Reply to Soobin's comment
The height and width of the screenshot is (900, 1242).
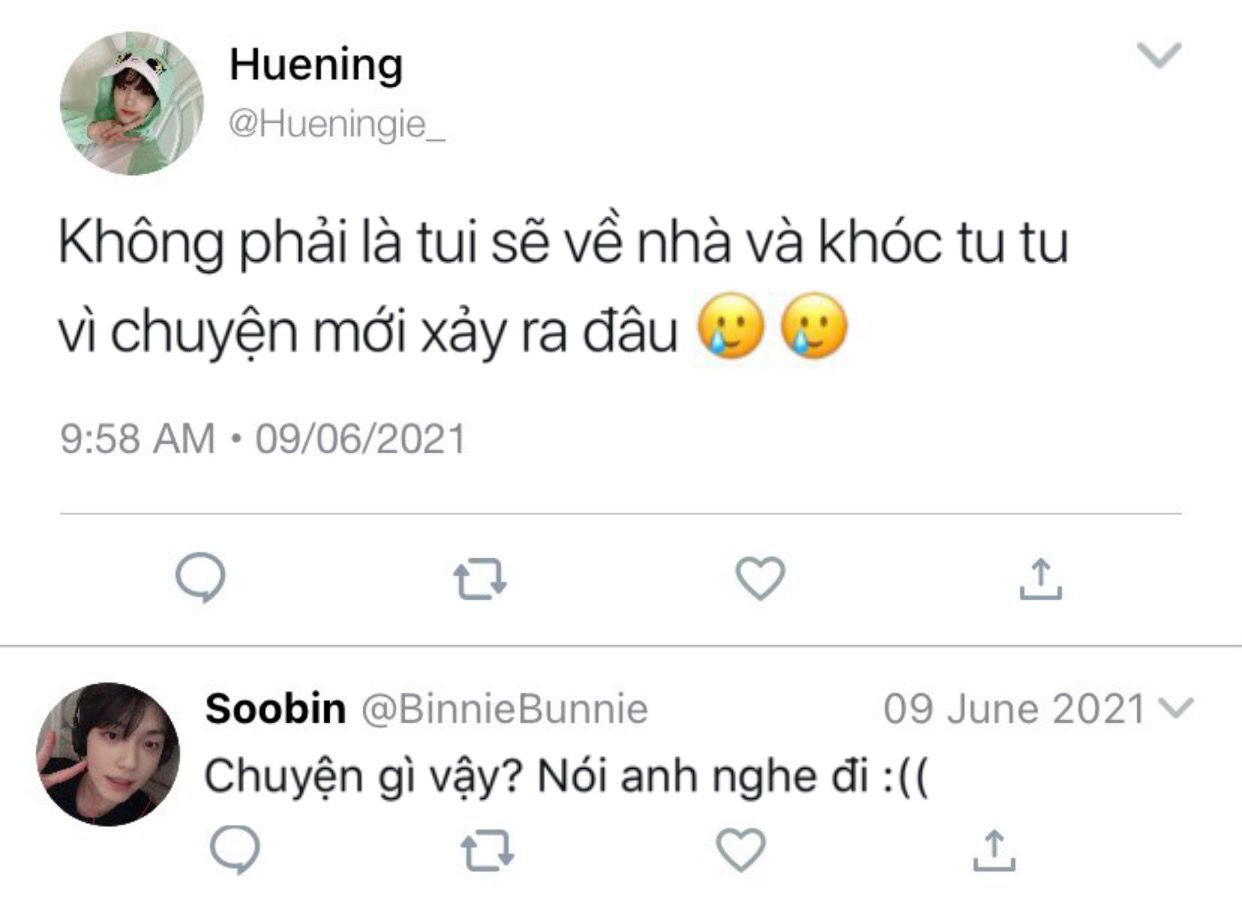(235, 852)
